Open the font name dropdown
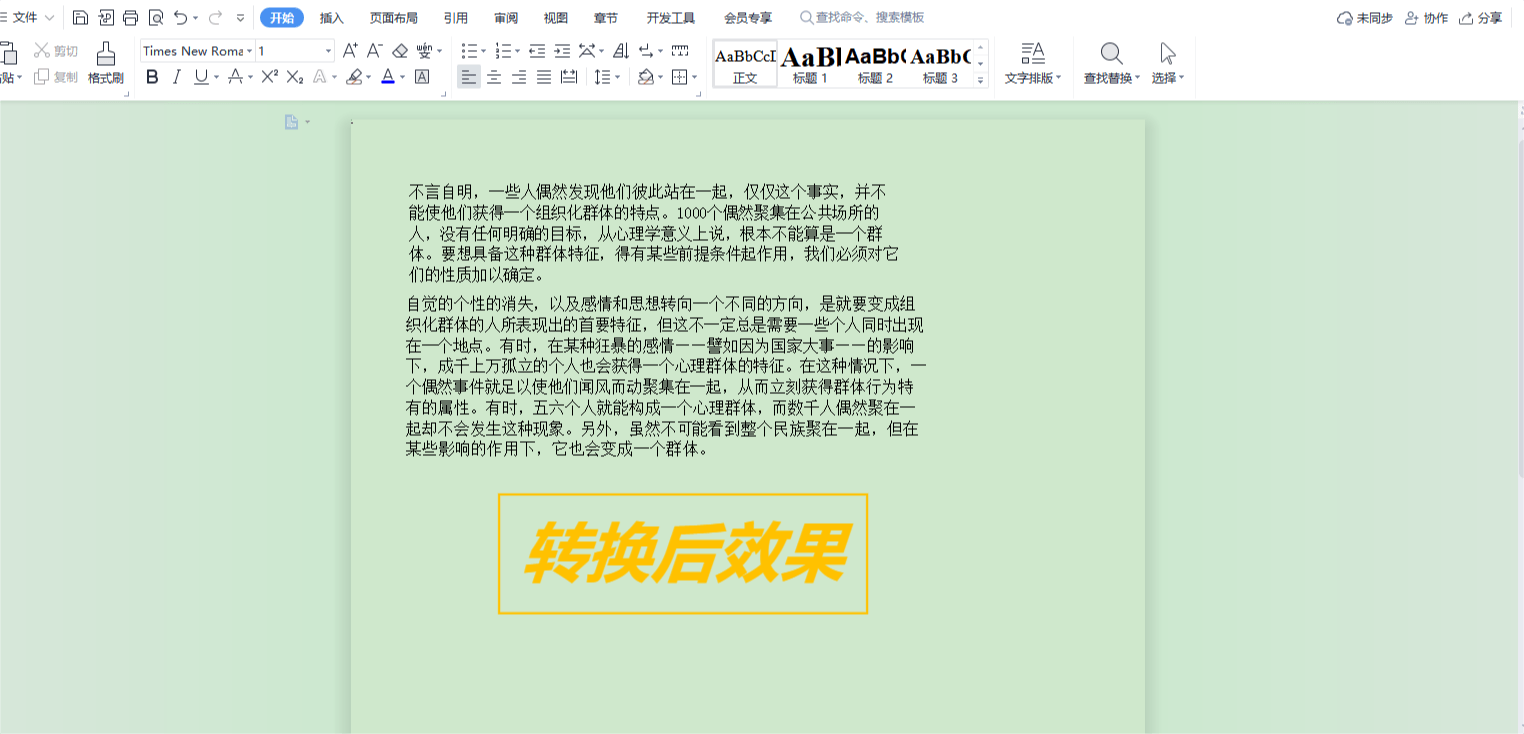Image resolution: width=1524 pixels, height=734 pixels. click(248, 51)
